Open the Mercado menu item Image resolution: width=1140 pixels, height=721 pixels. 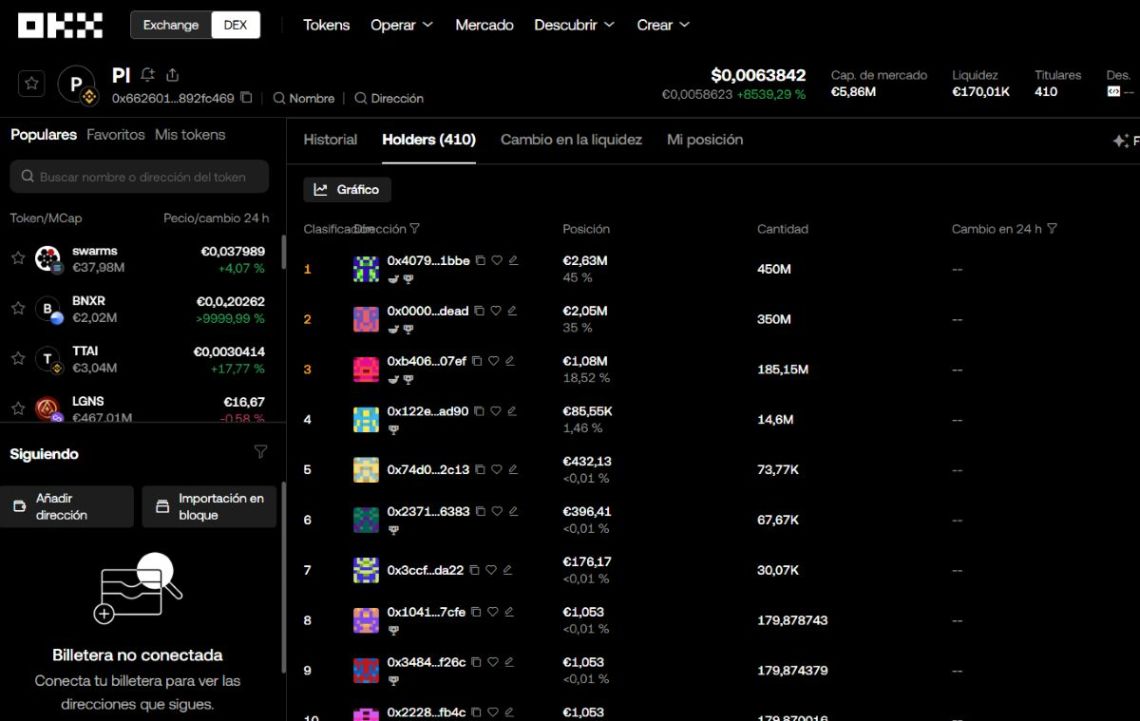pyautogui.click(x=484, y=25)
